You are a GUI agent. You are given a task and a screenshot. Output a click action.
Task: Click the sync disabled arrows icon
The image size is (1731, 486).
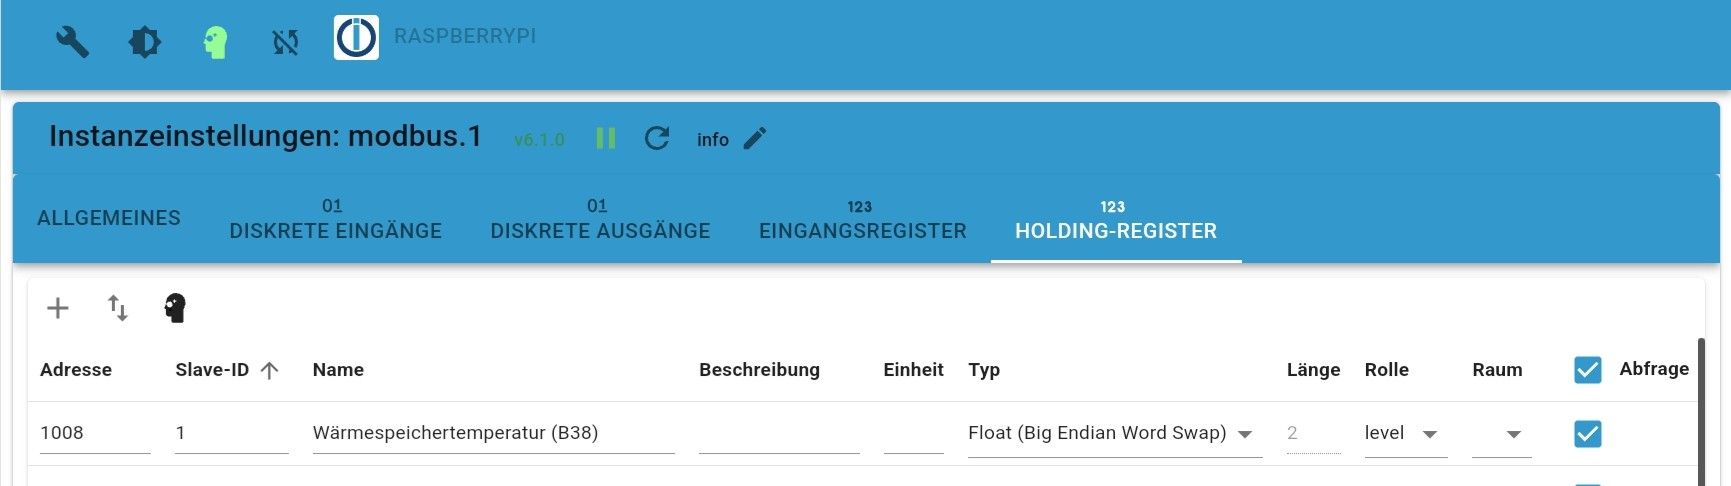click(285, 42)
